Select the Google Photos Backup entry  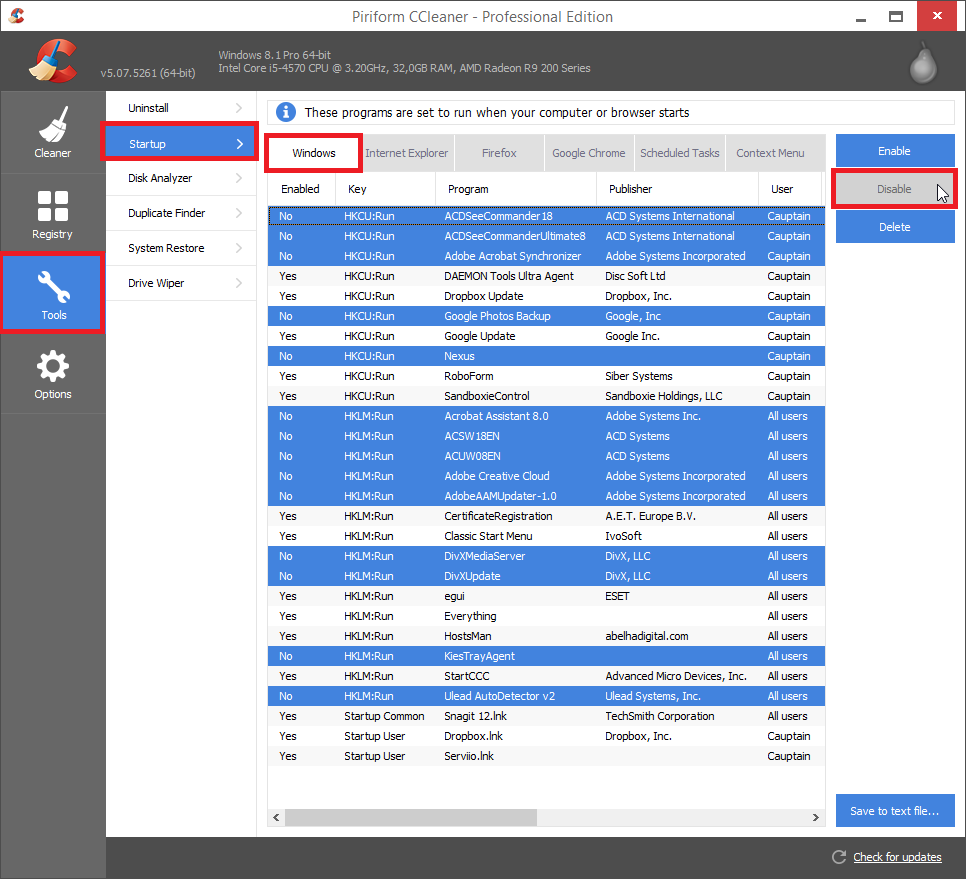tap(546, 316)
